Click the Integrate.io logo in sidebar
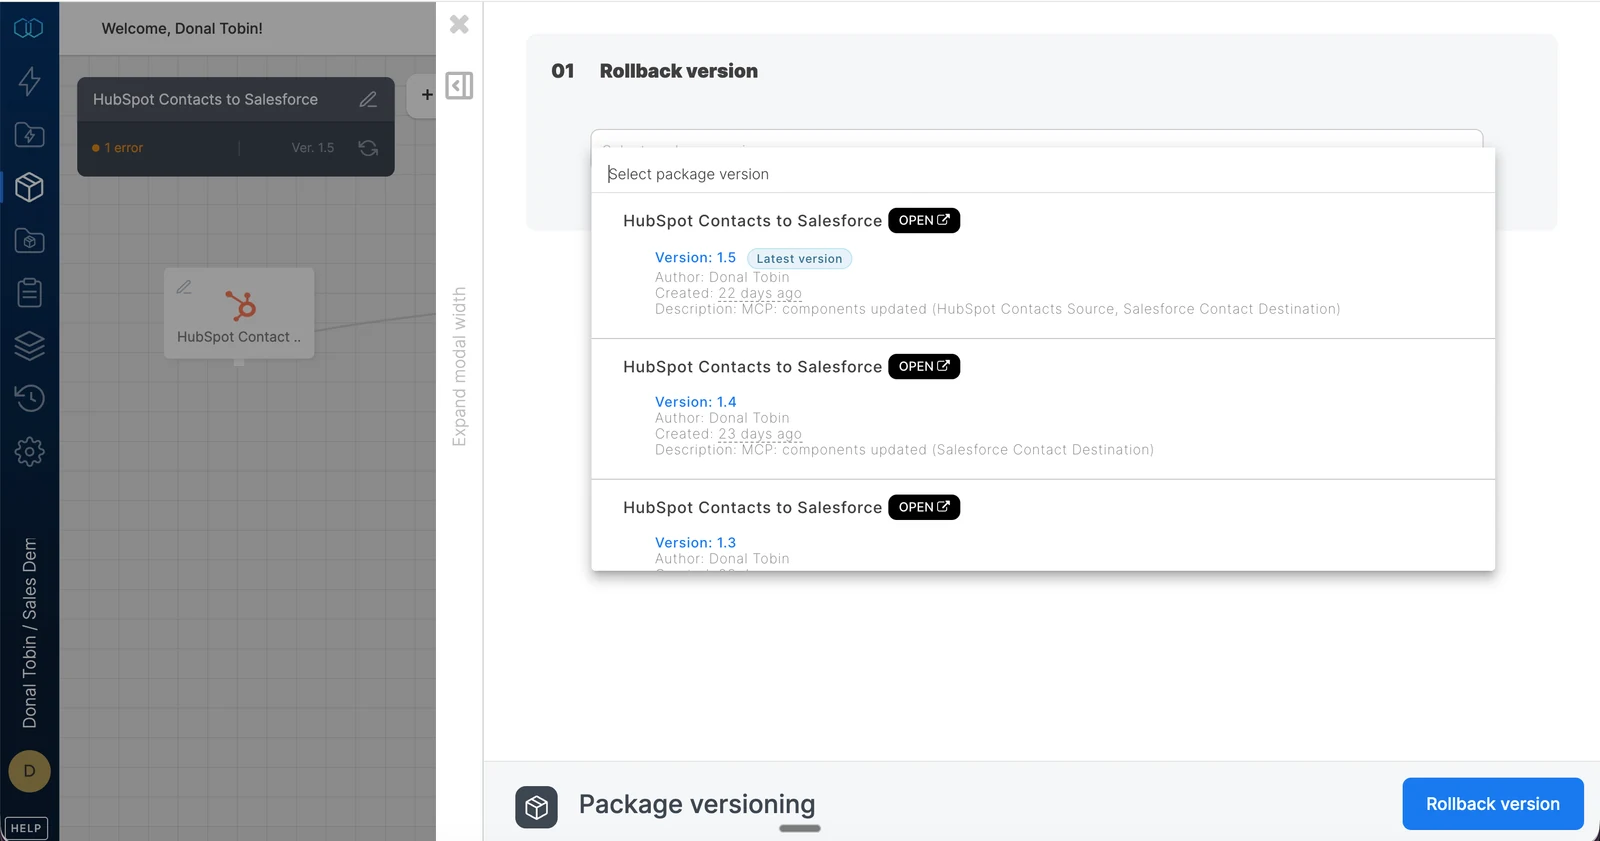 [x=29, y=28]
